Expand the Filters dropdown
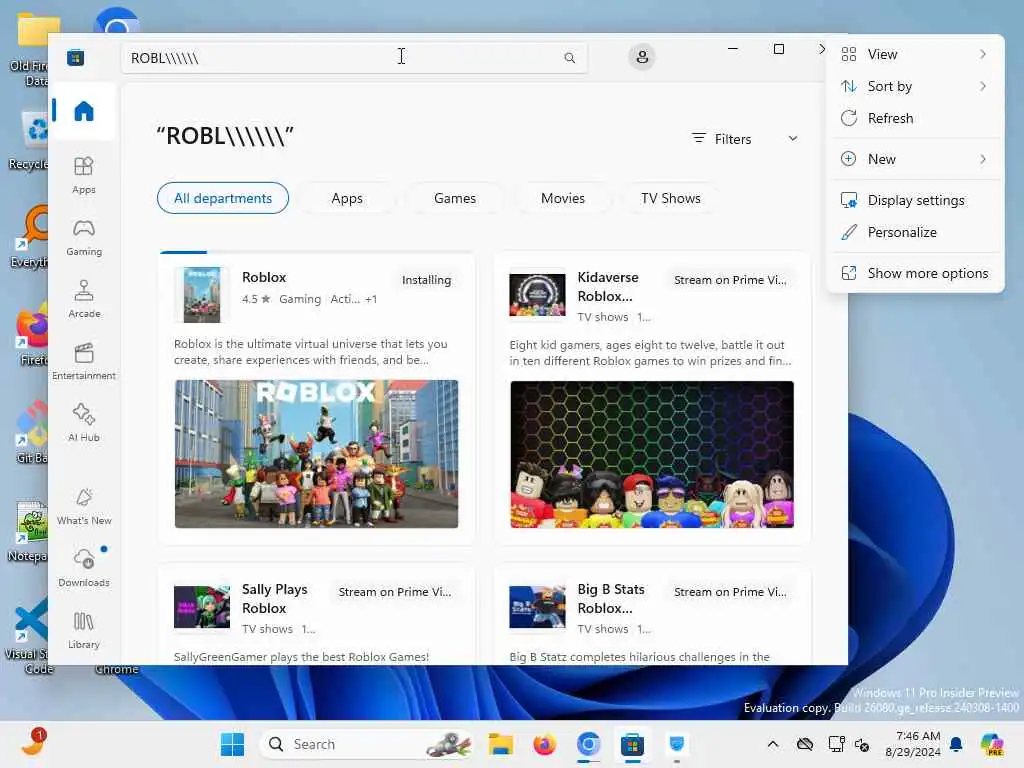The image size is (1024, 768). coord(744,138)
